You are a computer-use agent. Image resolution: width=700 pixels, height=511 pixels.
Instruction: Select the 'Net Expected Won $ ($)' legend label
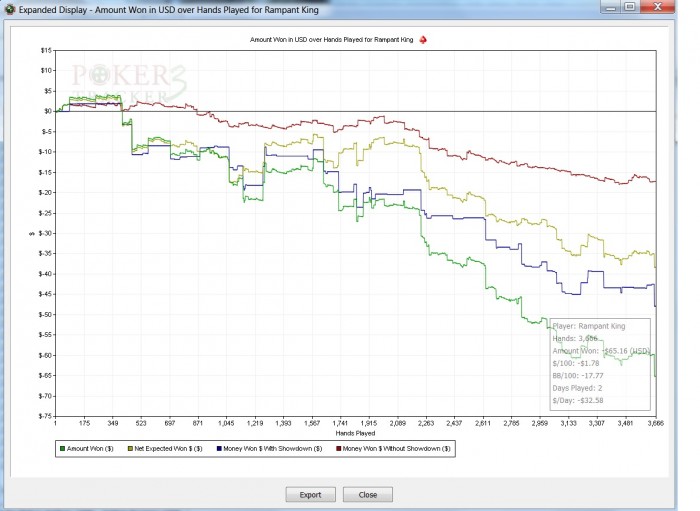click(168, 449)
